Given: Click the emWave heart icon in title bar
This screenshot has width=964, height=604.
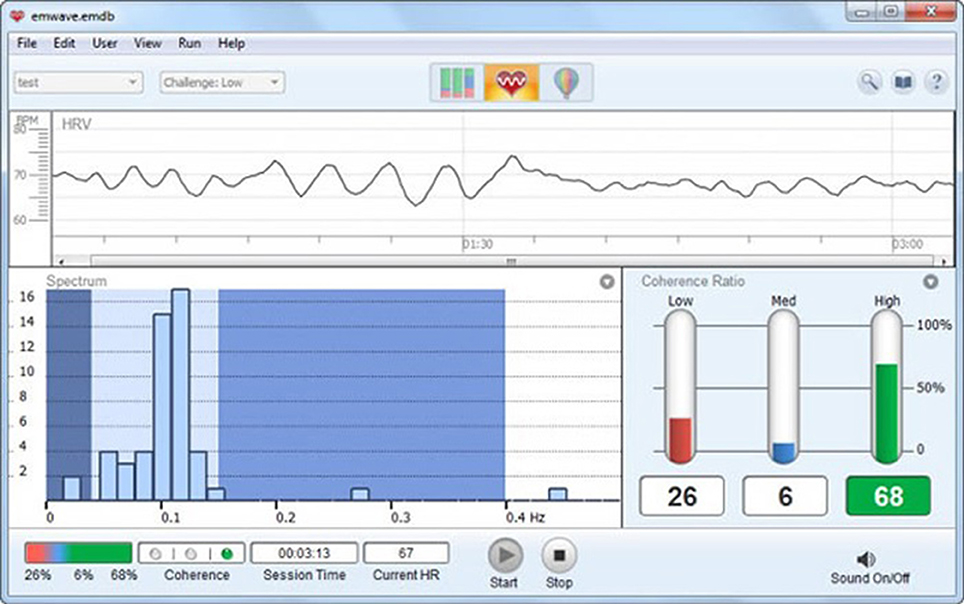Looking at the screenshot, I should coord(17,16).
